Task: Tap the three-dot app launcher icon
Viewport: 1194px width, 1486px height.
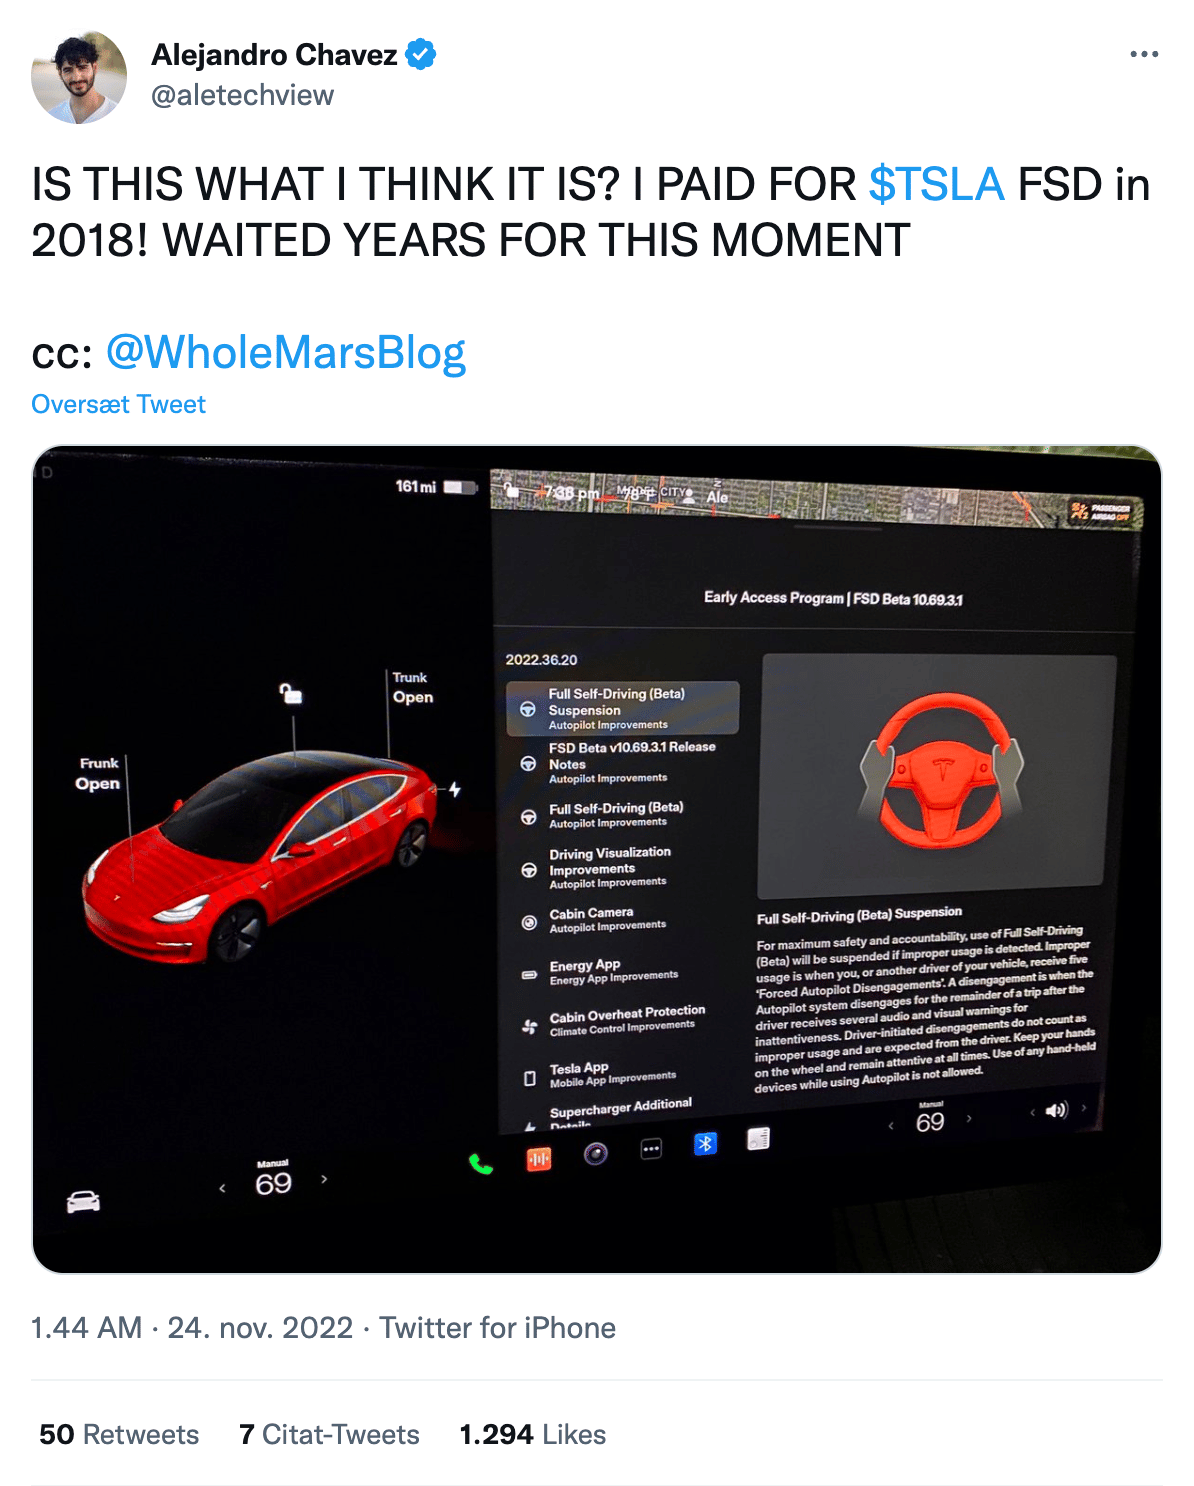Action: (651, 1149)
